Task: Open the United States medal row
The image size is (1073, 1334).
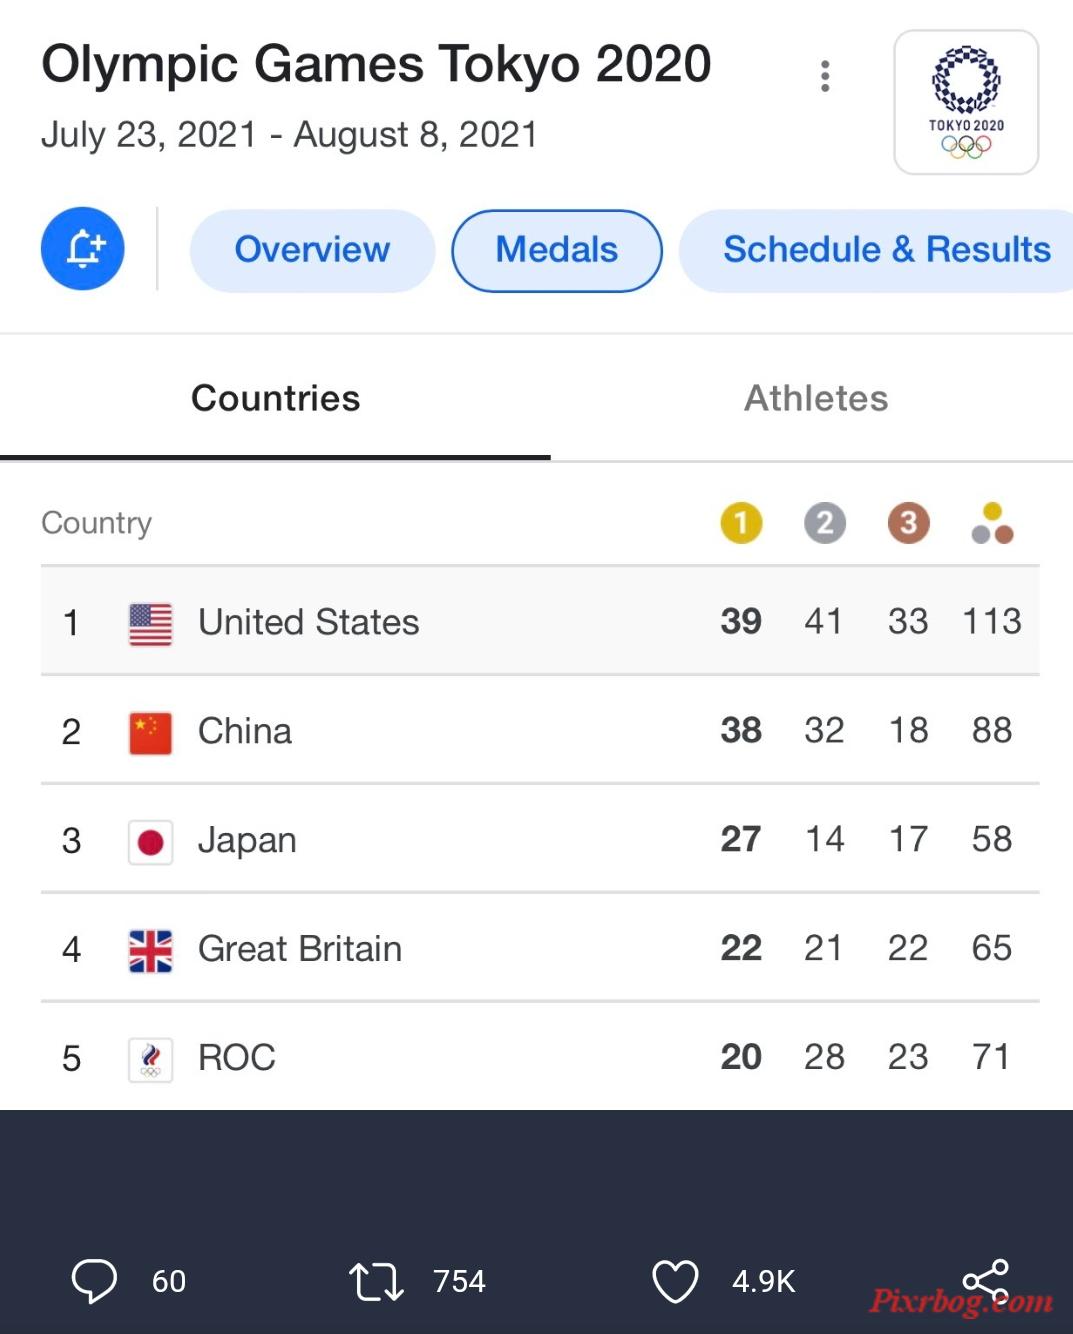Action: tap(540, 621)
